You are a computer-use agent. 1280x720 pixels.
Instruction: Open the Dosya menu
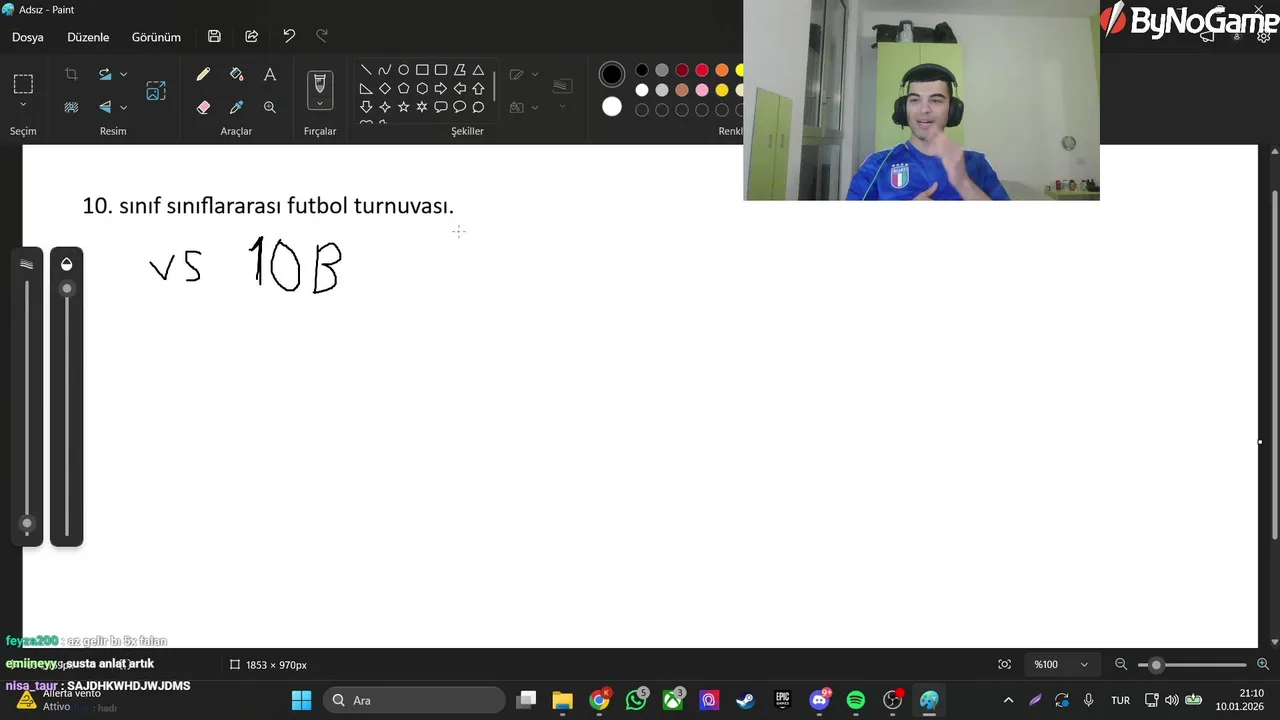pyautogui.click(x=28, y=37)
